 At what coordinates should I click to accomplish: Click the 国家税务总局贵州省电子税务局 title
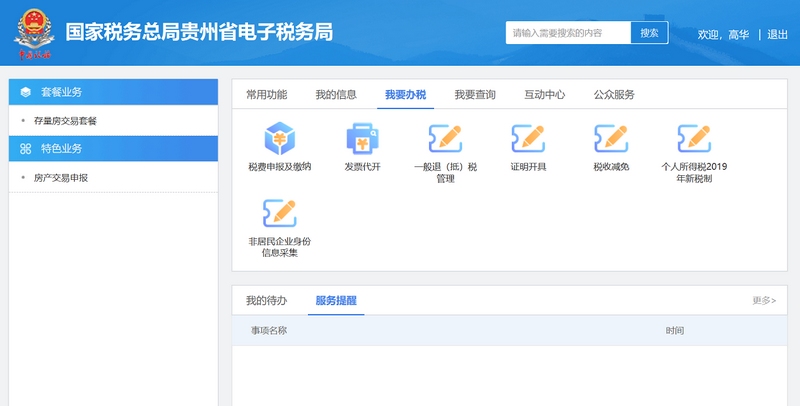pyautogui.click(x=199, y=32)
